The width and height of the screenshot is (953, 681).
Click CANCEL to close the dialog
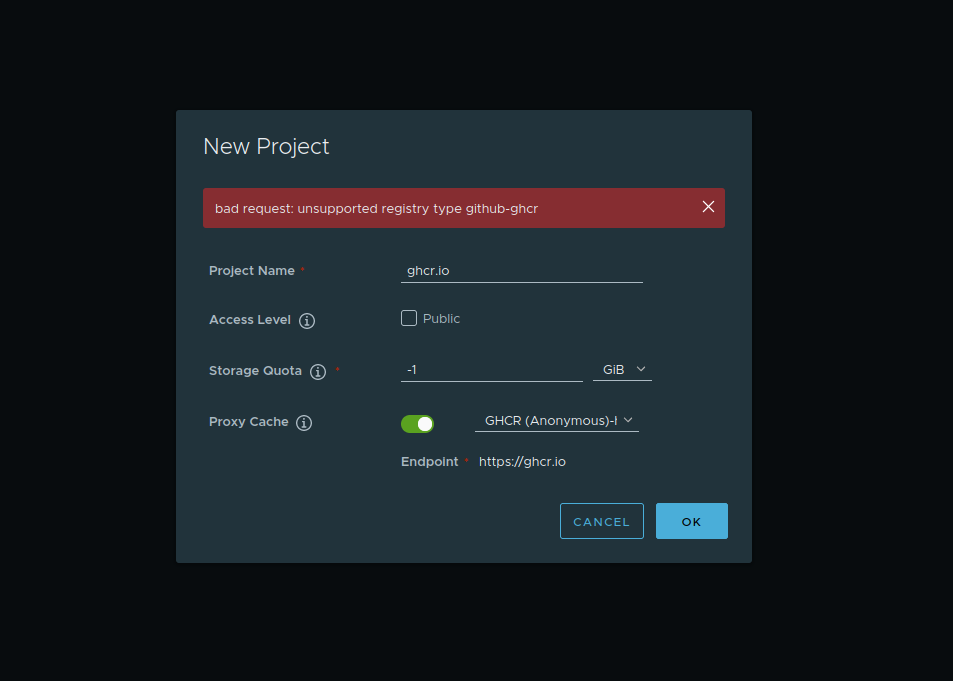(x=601, y=520)
